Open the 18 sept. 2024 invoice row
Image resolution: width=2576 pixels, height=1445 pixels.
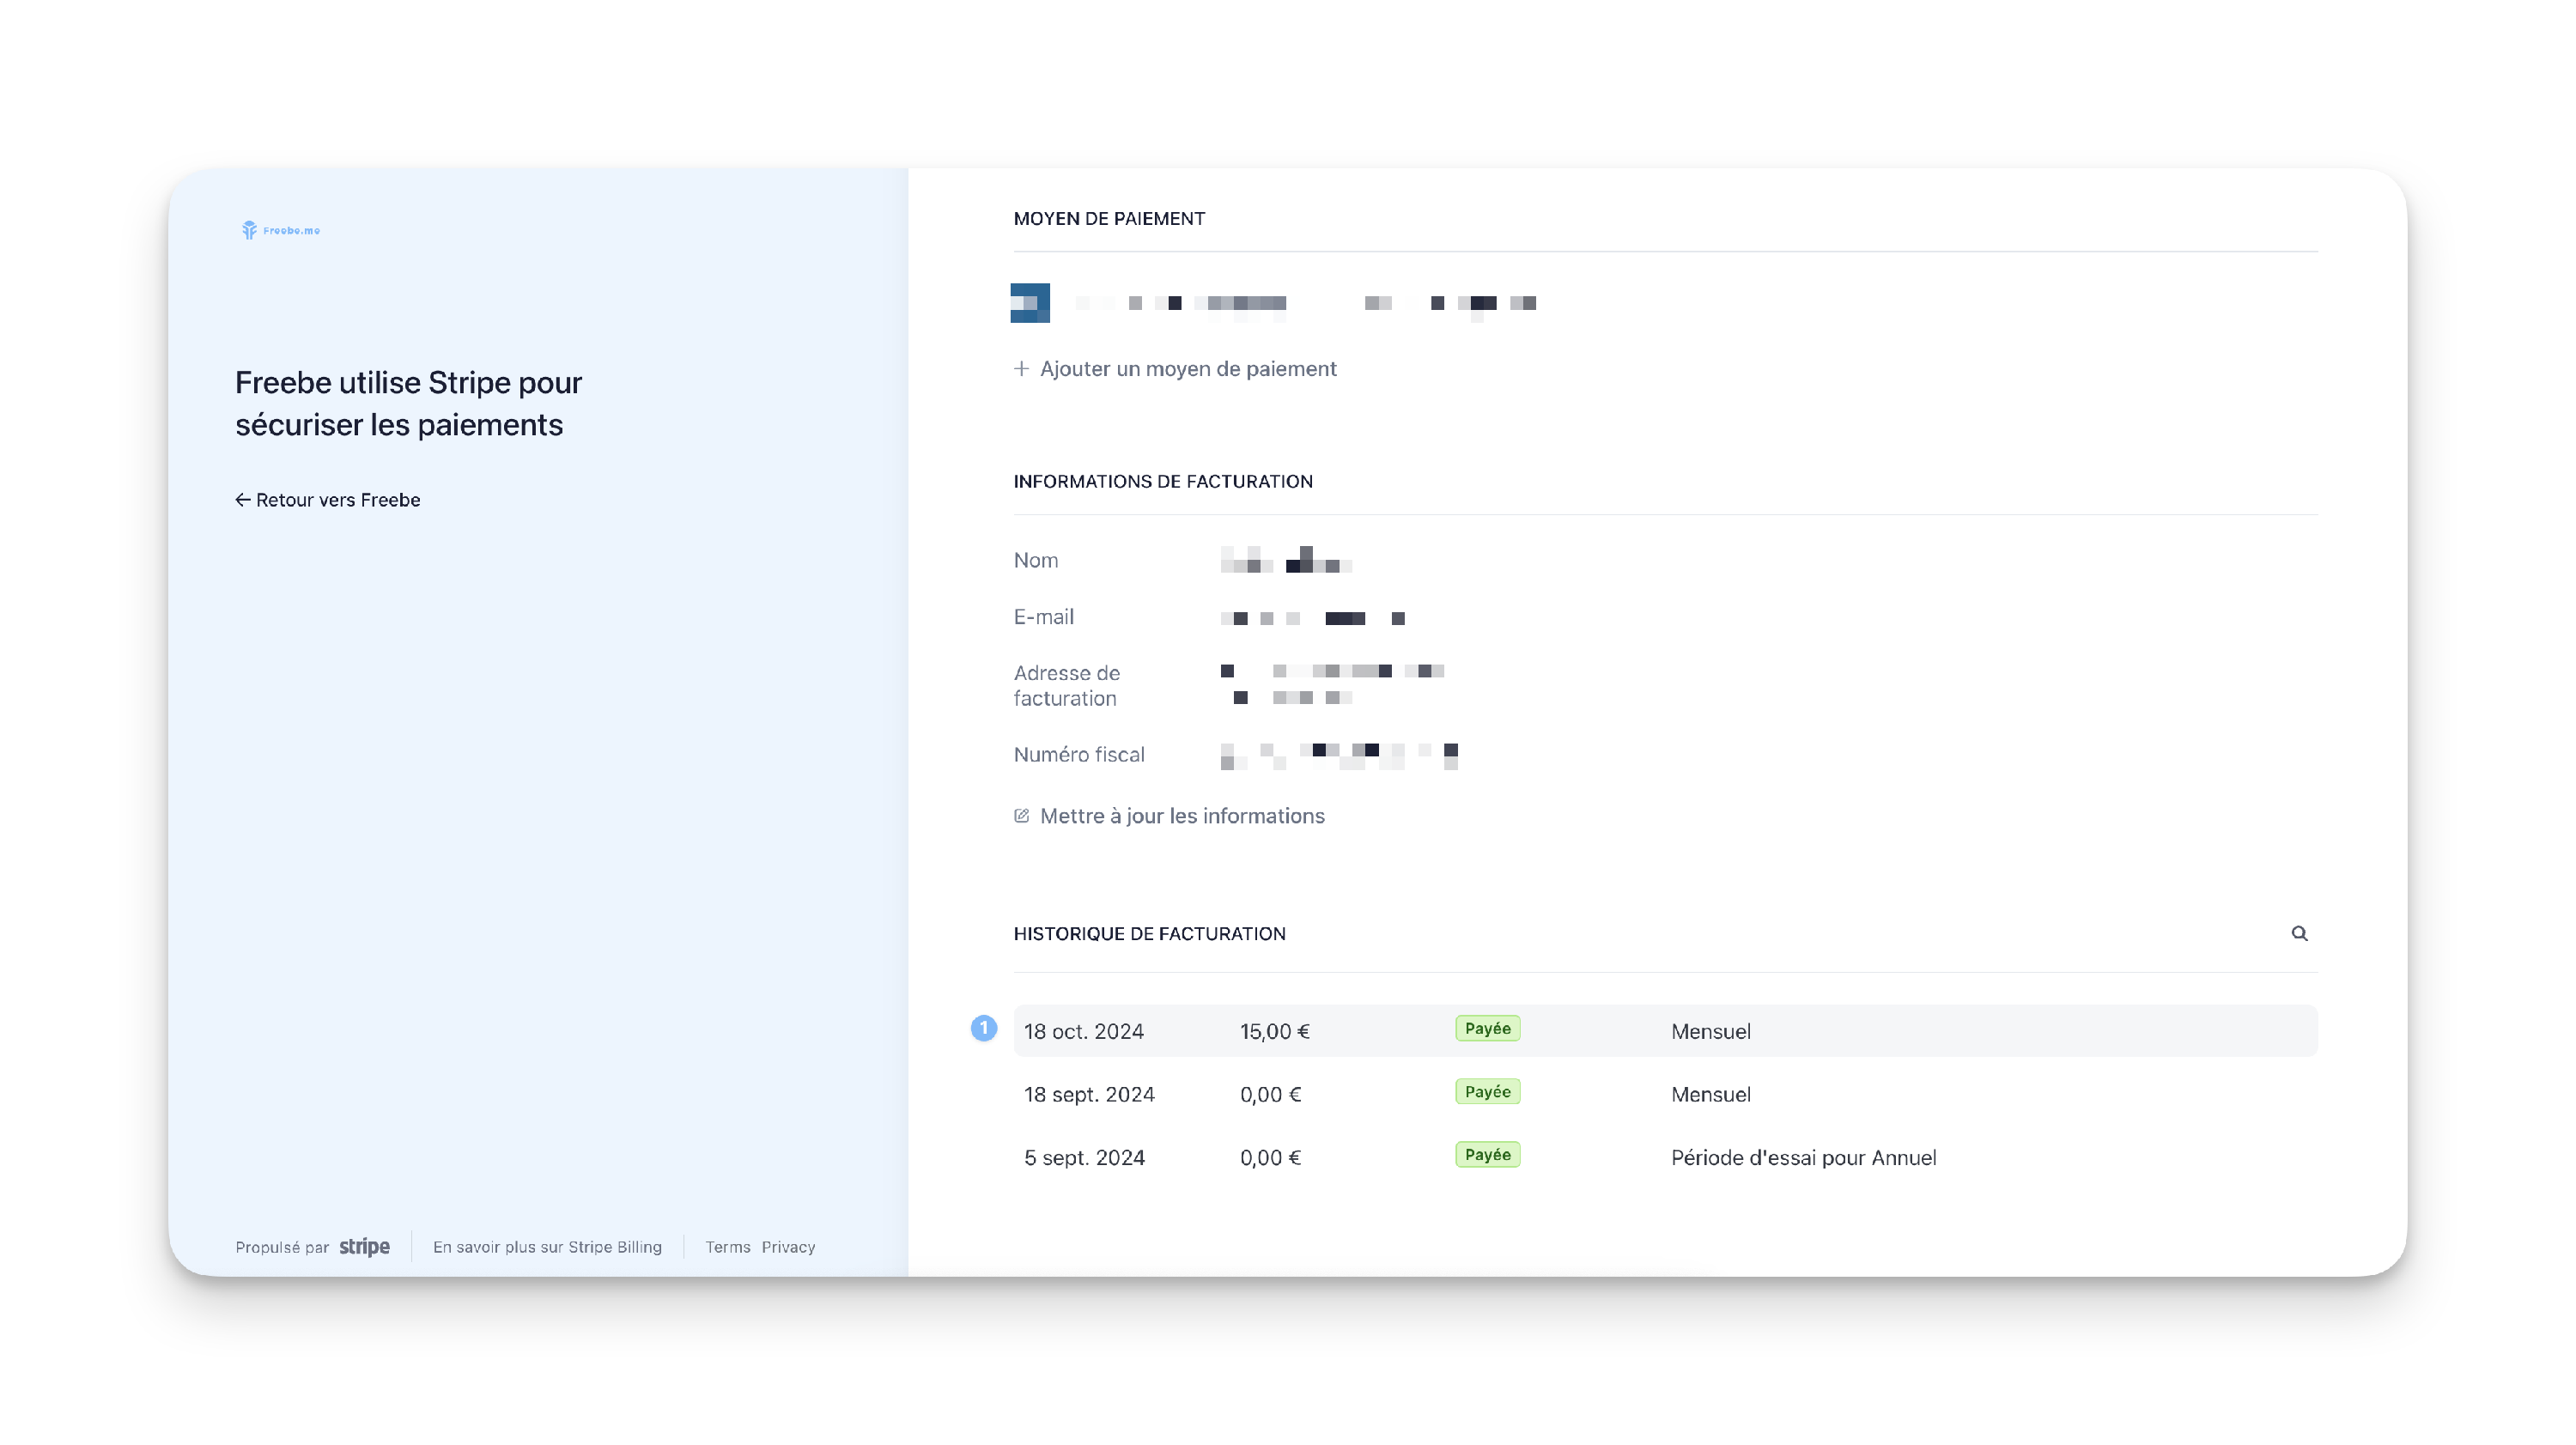(1089, 1094)
